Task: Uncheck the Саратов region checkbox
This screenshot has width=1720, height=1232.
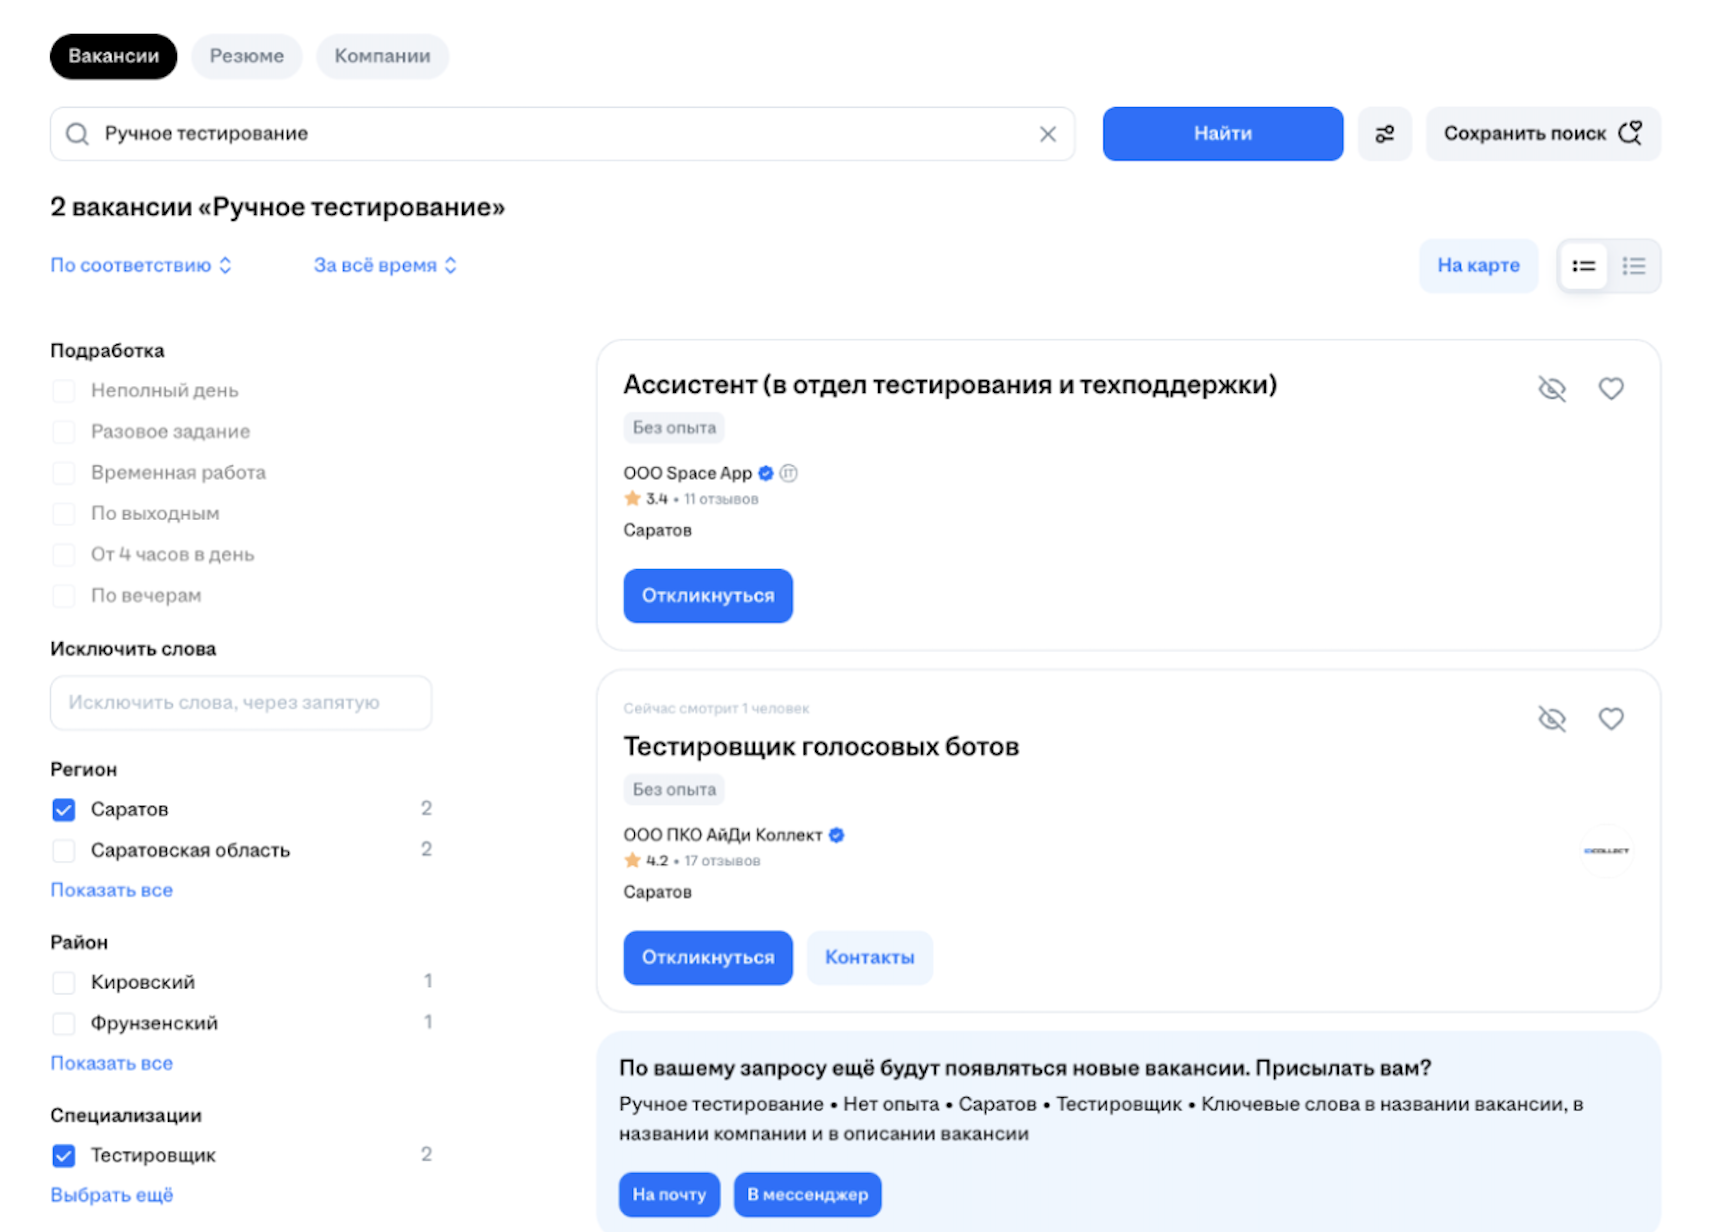Action: tap(64, 810)
